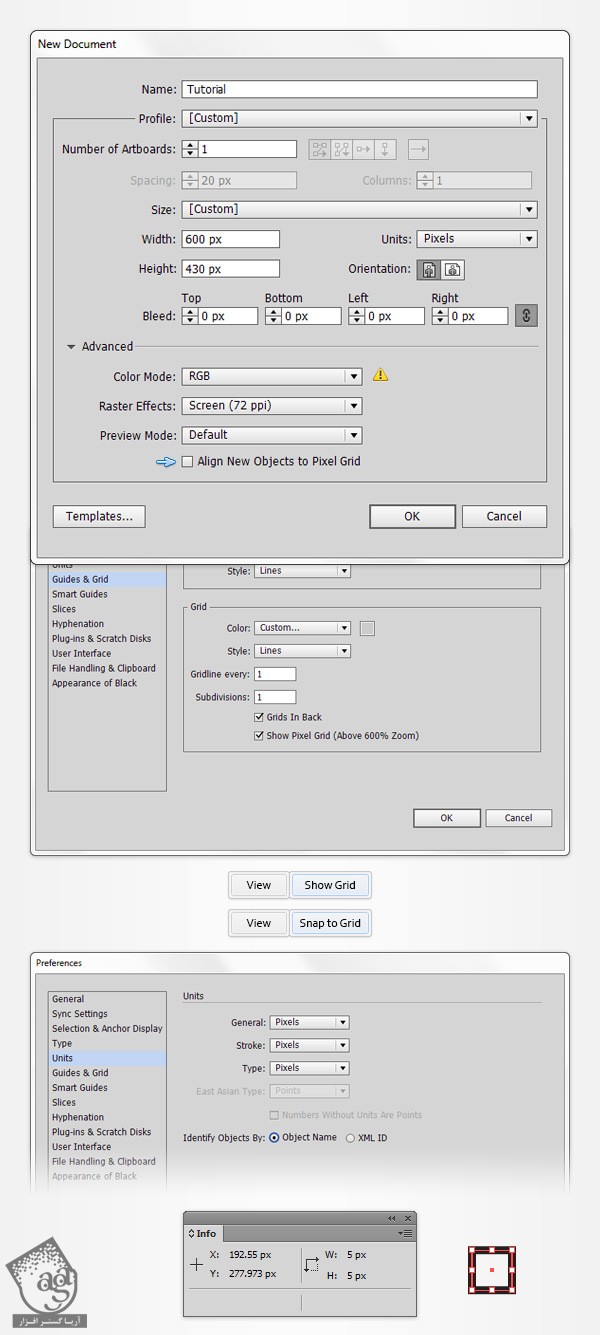Click the Grid by Column artboard icon
The height and width of the screenshot is (1335, 600).
[342, 149]
